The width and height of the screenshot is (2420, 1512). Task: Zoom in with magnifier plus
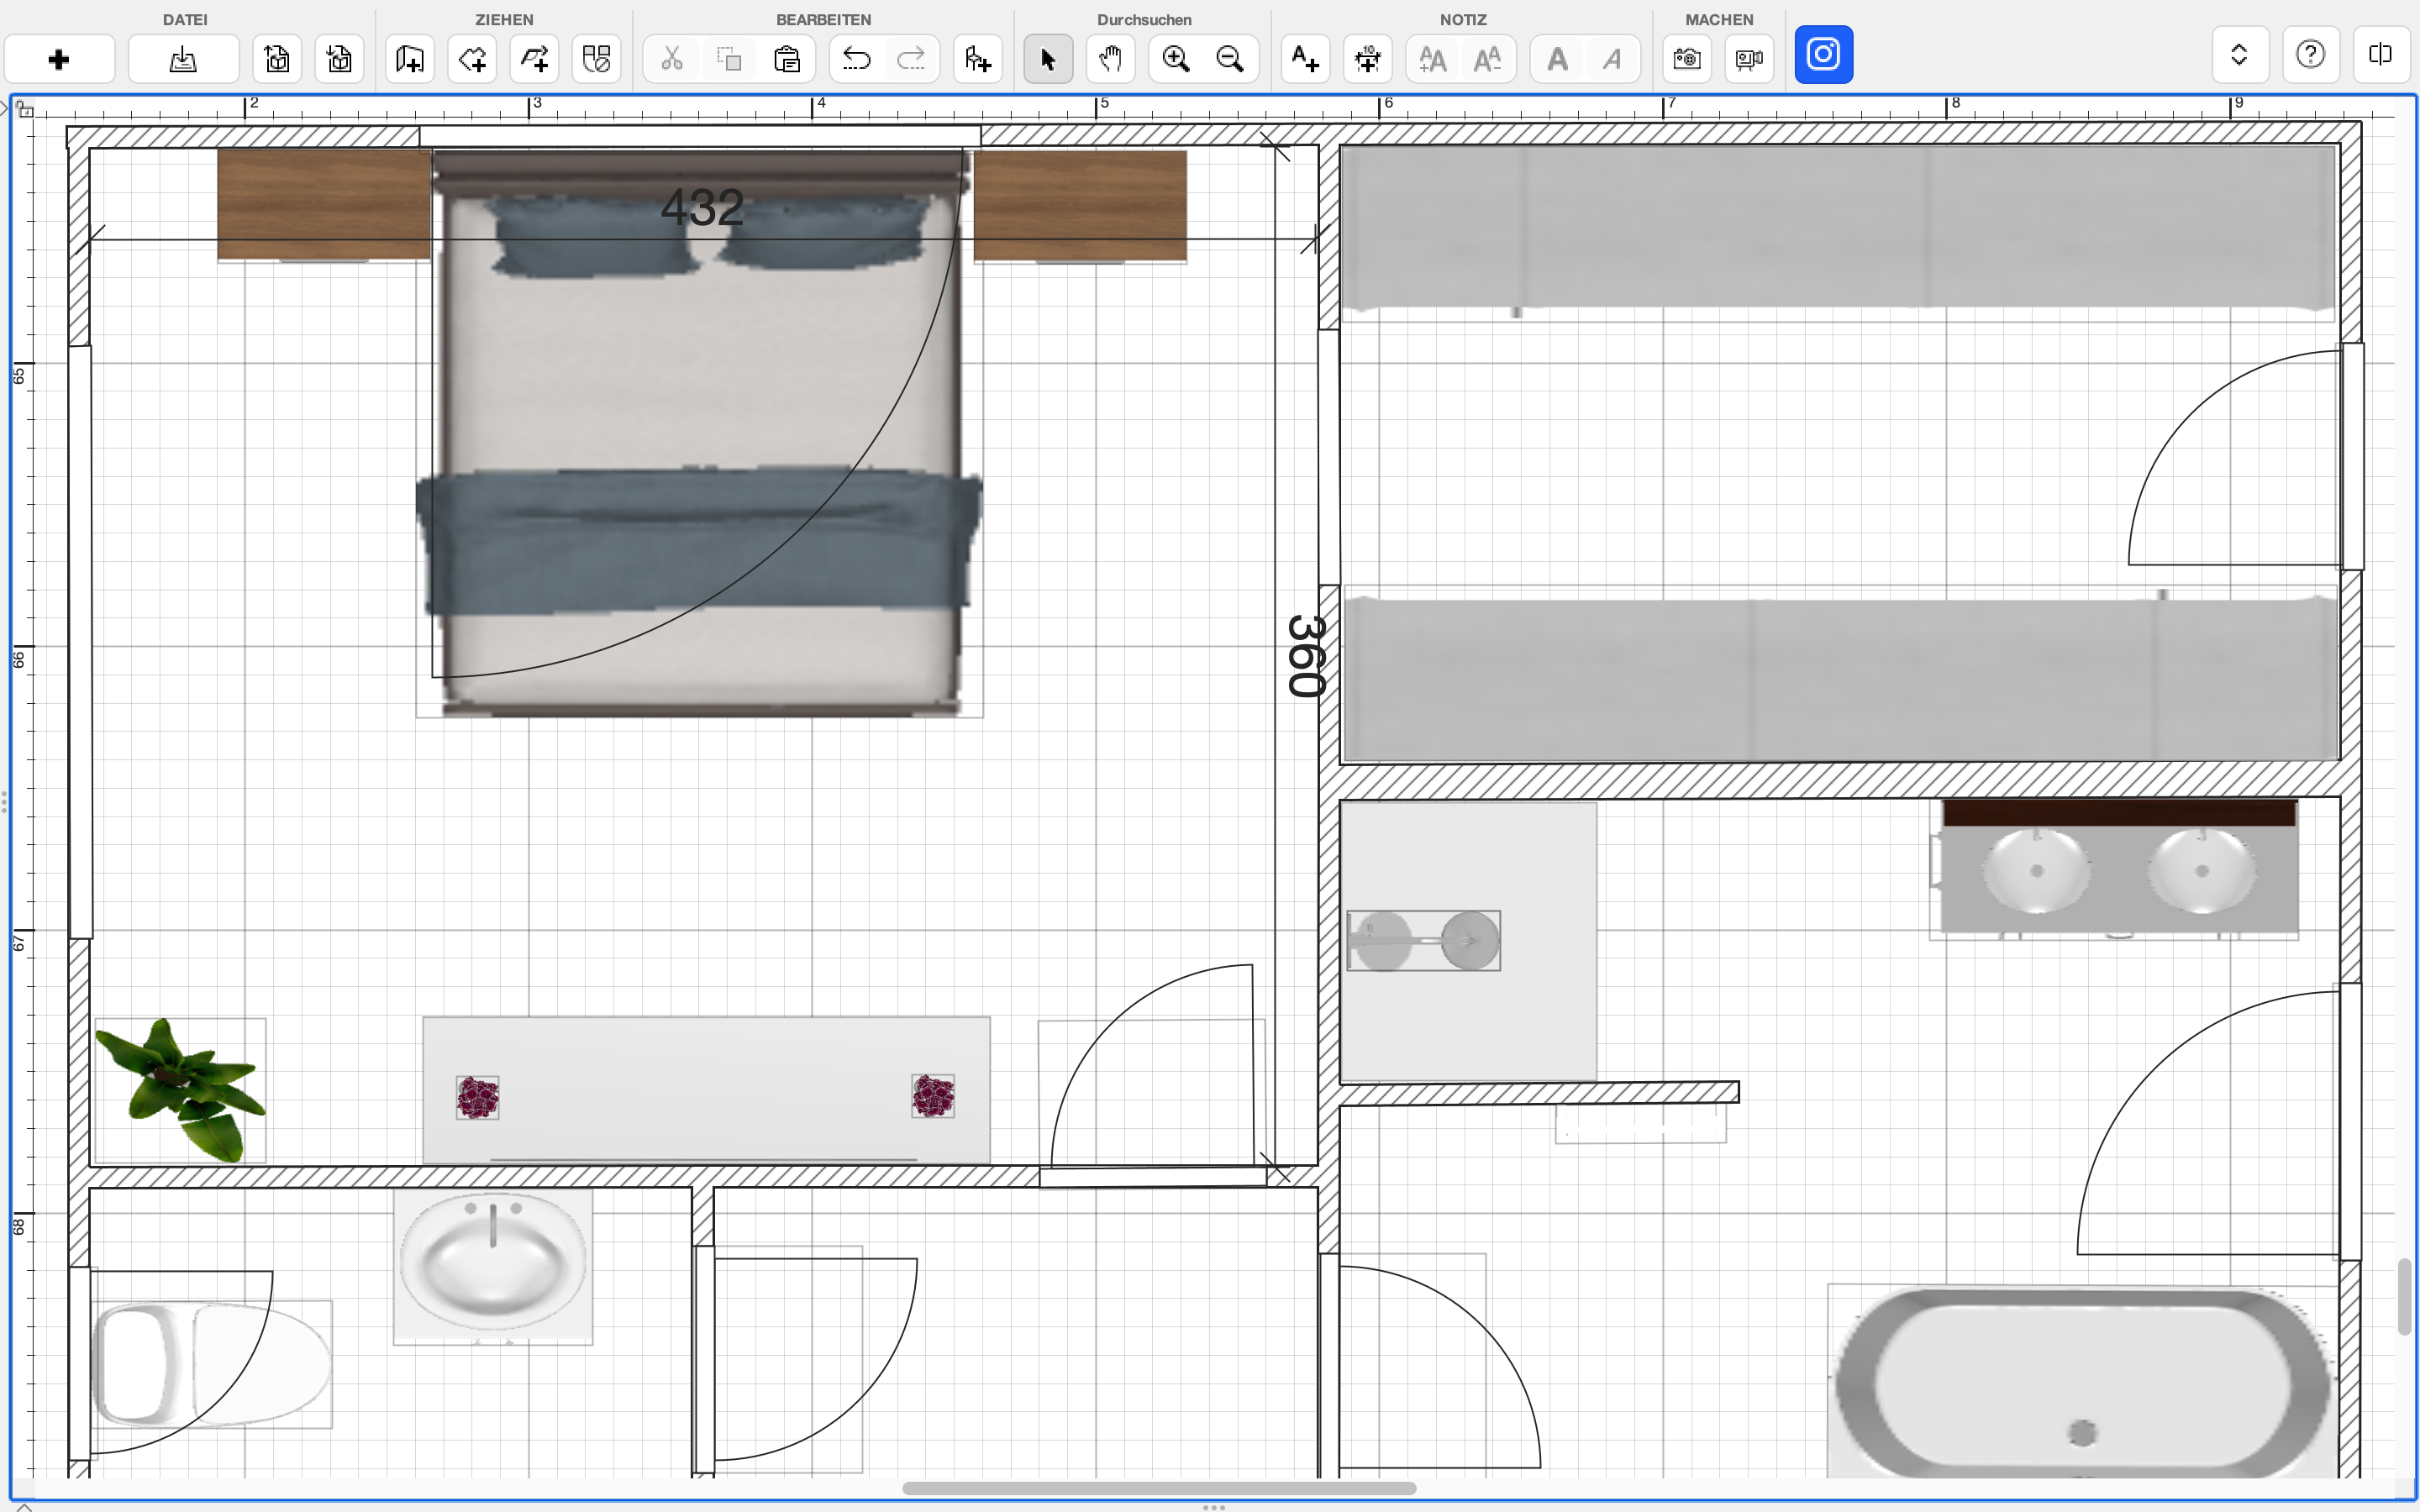pyautogui.click(x=1176, y=60)
